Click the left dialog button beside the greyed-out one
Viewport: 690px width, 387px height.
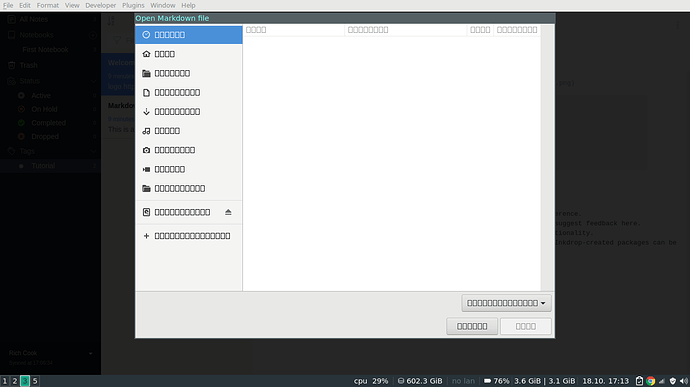pyautogui.click(x=472, y=326)
